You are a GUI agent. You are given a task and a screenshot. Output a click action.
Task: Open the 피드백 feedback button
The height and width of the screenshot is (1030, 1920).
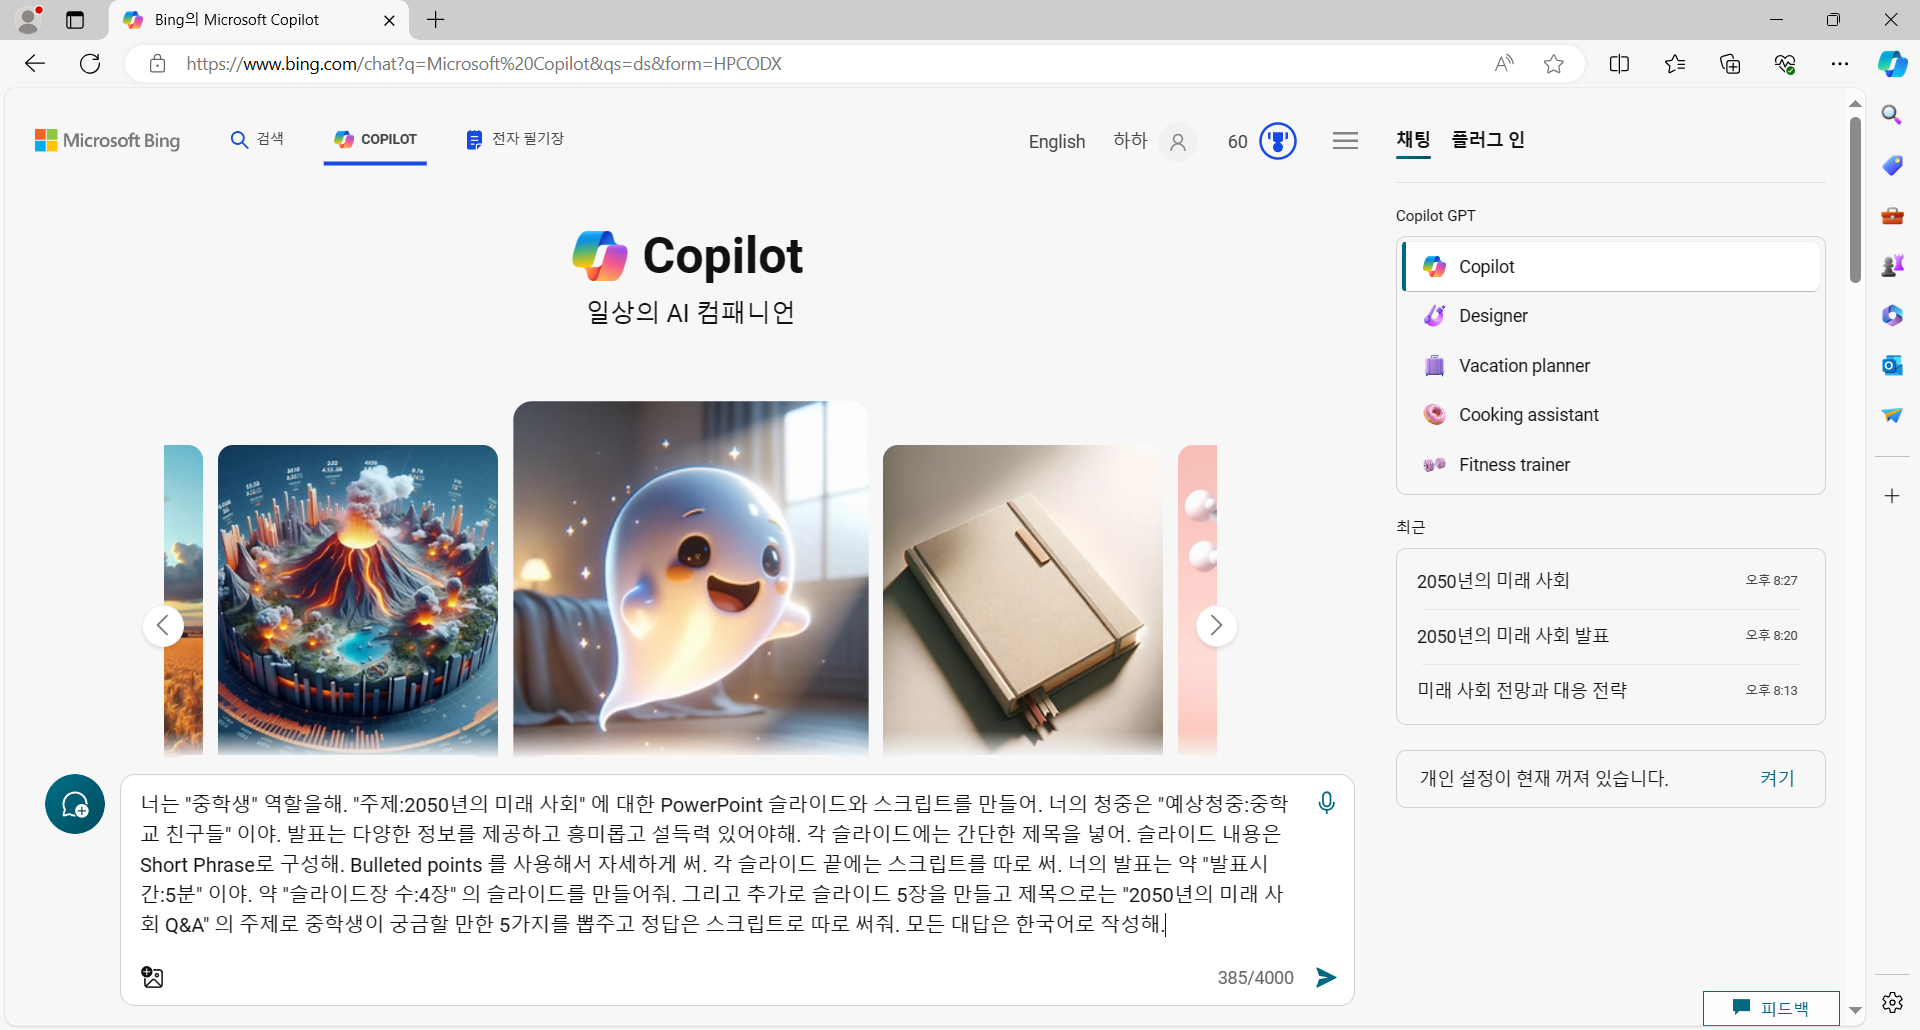click(x=1771, y=1008)
